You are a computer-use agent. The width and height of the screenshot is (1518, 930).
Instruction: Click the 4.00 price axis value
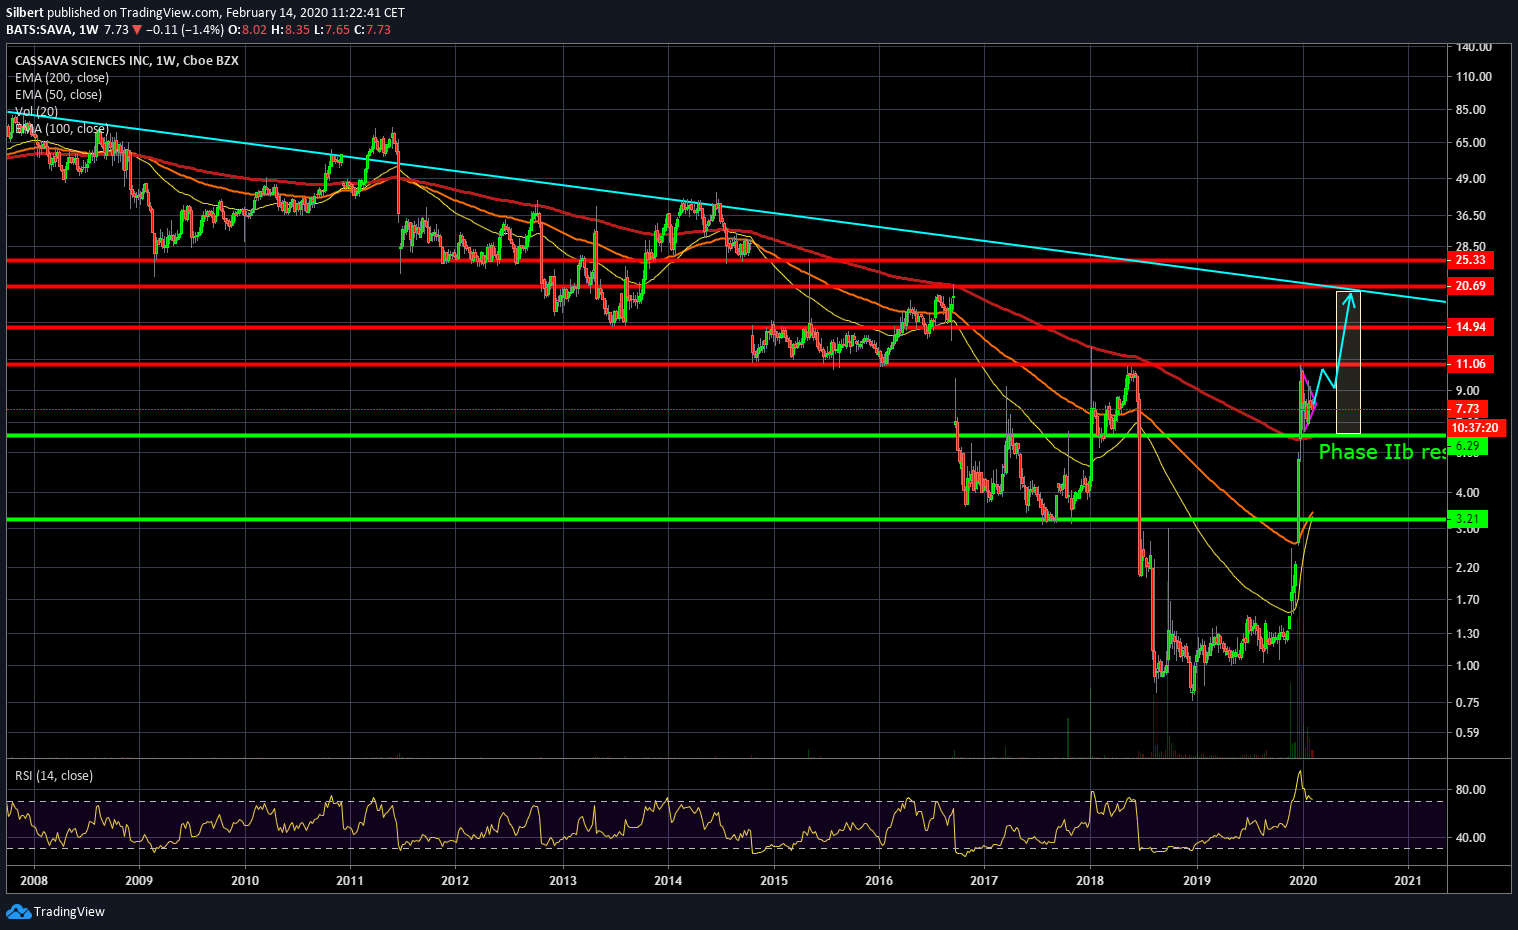tap(1468, 493)
